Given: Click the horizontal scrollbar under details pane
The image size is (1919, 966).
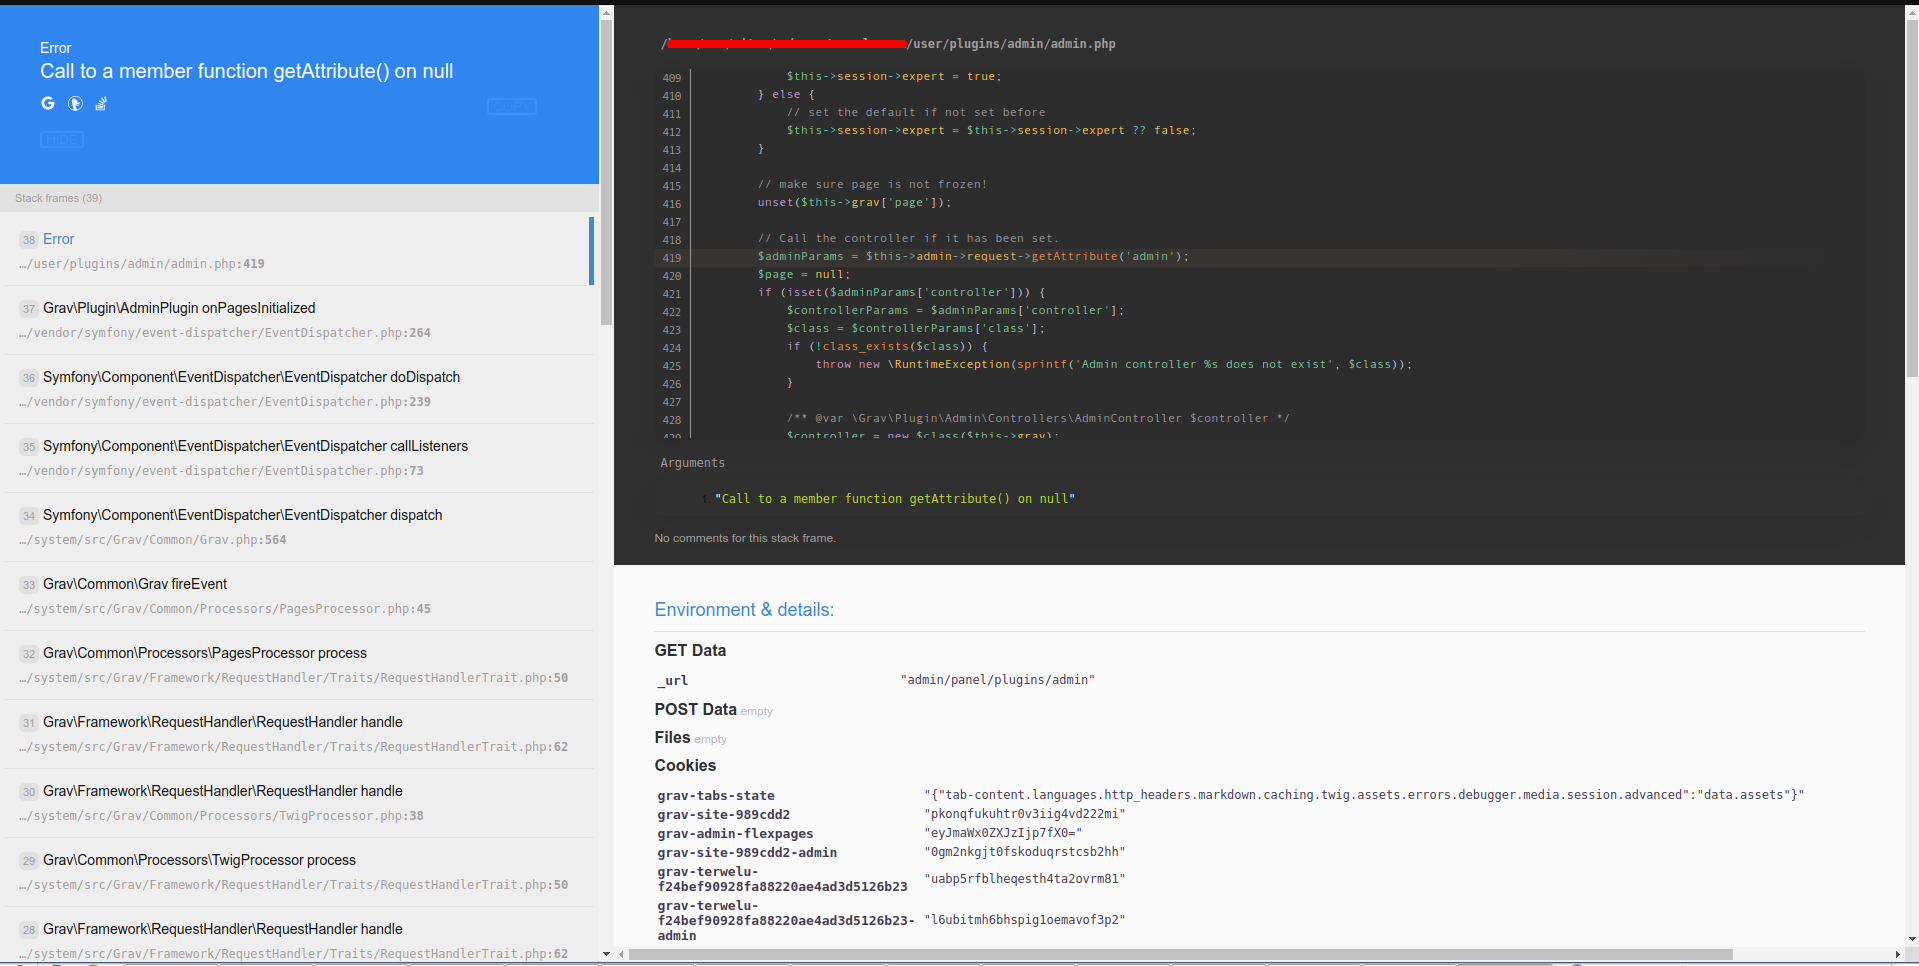Looking at the screenshot, I should click(1180, 954).
